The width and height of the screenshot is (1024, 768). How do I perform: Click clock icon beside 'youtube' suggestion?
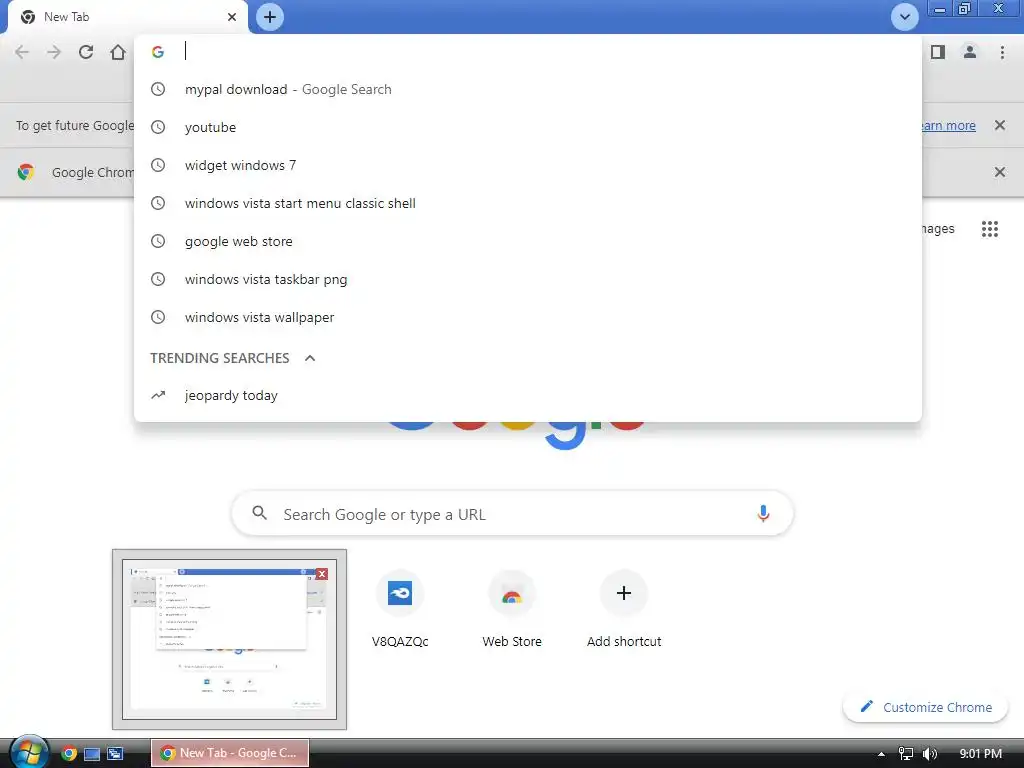[158, 127]
